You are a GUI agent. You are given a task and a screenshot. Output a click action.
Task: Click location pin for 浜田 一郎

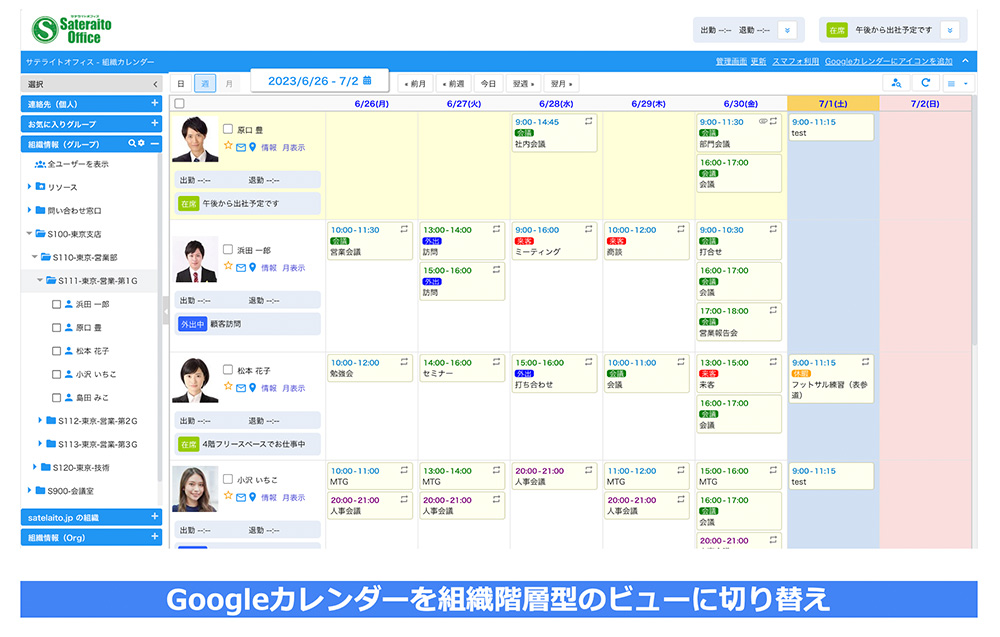pyautogui.click(x=253, y=268)
